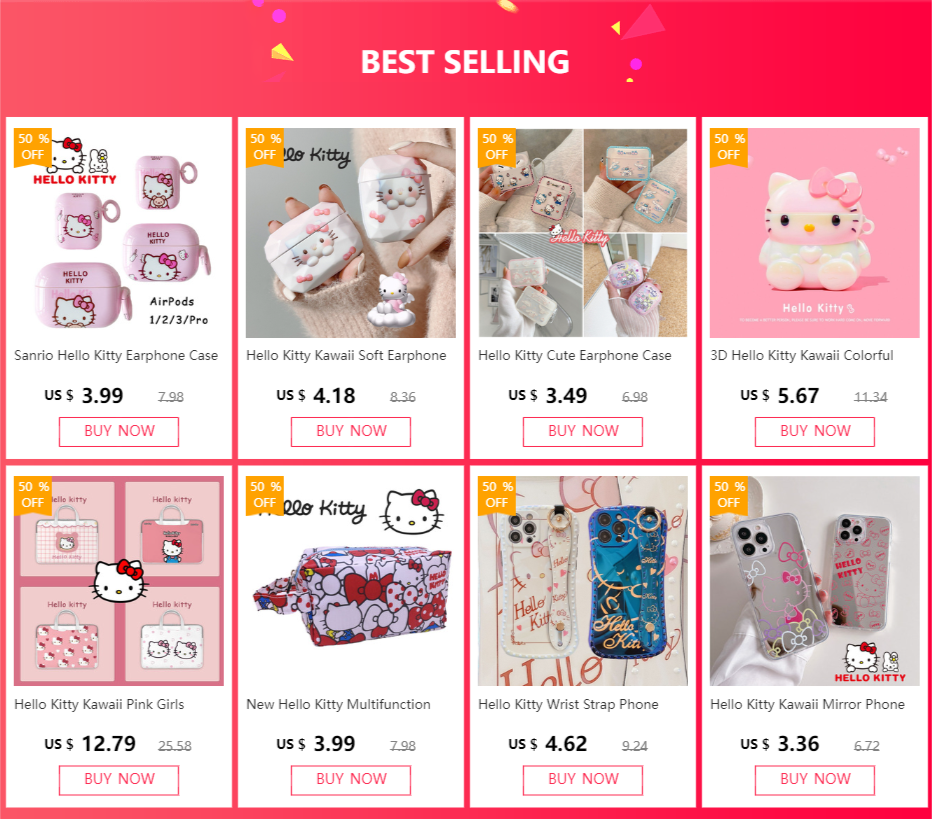The width and height of the screenshot is (932, 819).
Task: Click BUY NOW under the 5.67 item
Action: (x=814, y=431)
